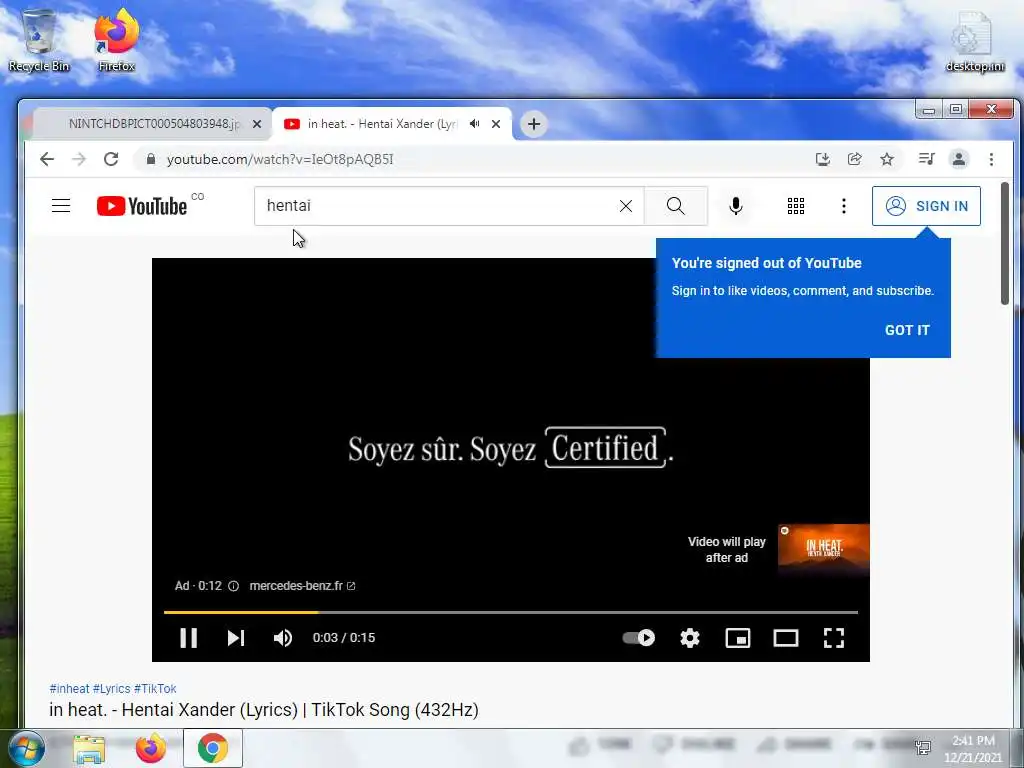Open the #inheat hashtag
Screen dimensions: 1024x768
69,688
